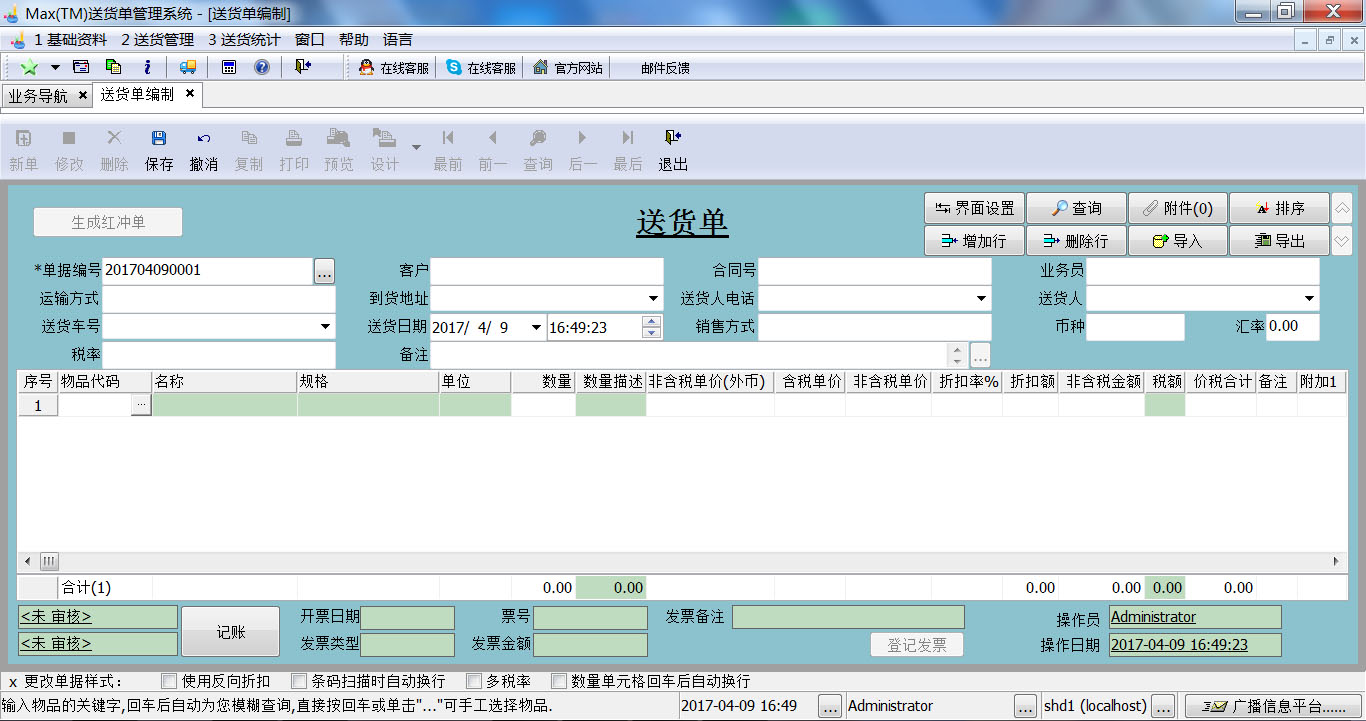Open the 1 基础资料 menu
1366x721 pixels.
[x=71, y=40]
